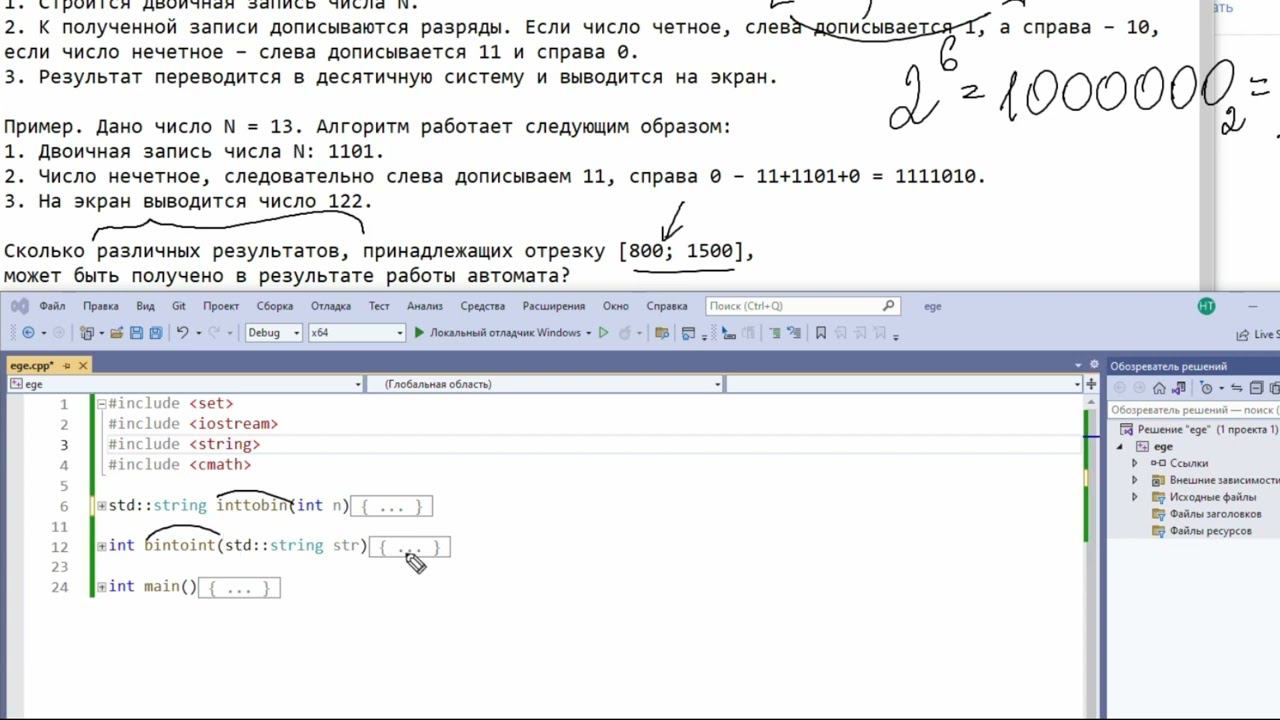Open the Отладка menu
Viewport: 1280px width, 720px height.
(331, 306)
